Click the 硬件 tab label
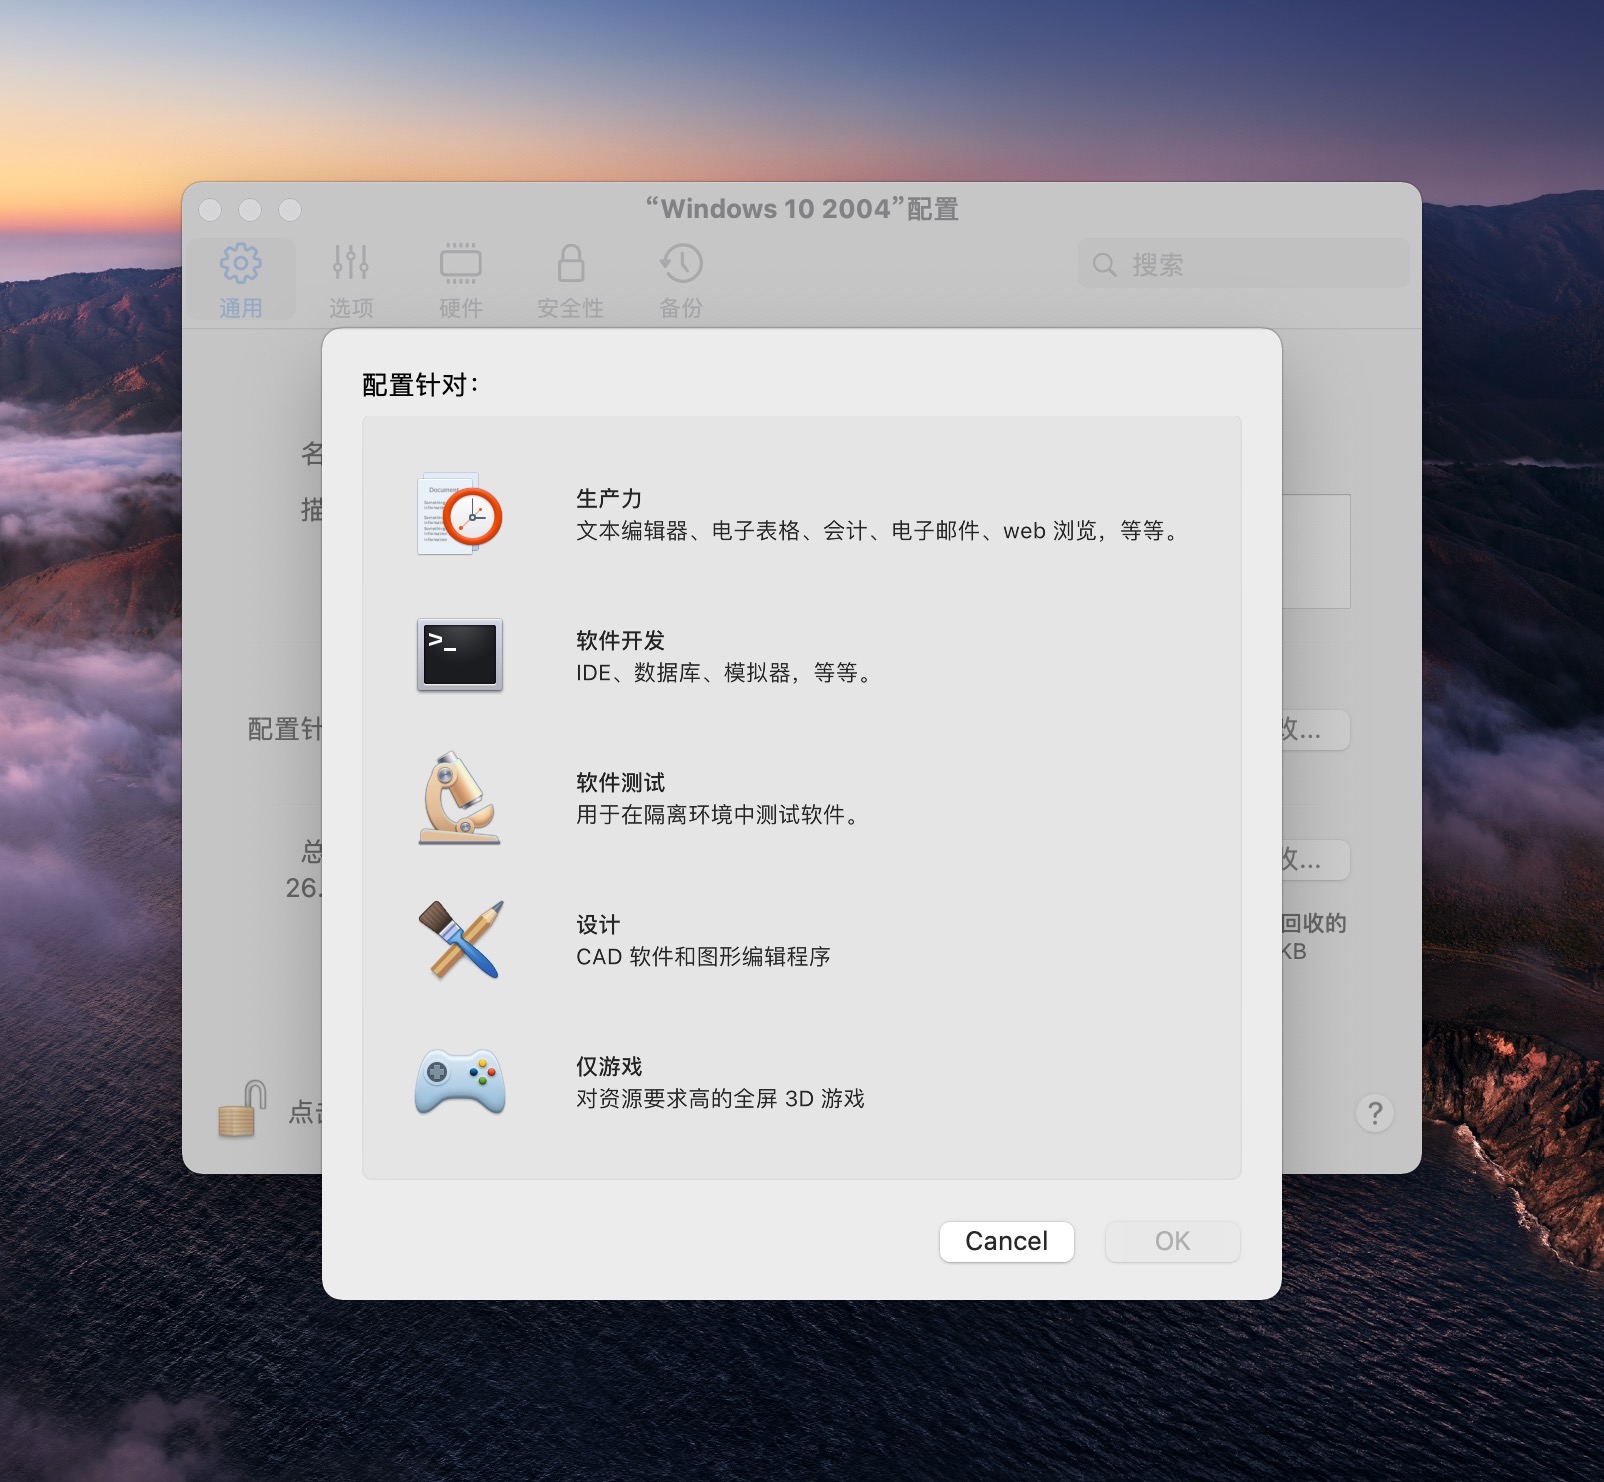The image size is (1604, 1482). tap(461, 308)
